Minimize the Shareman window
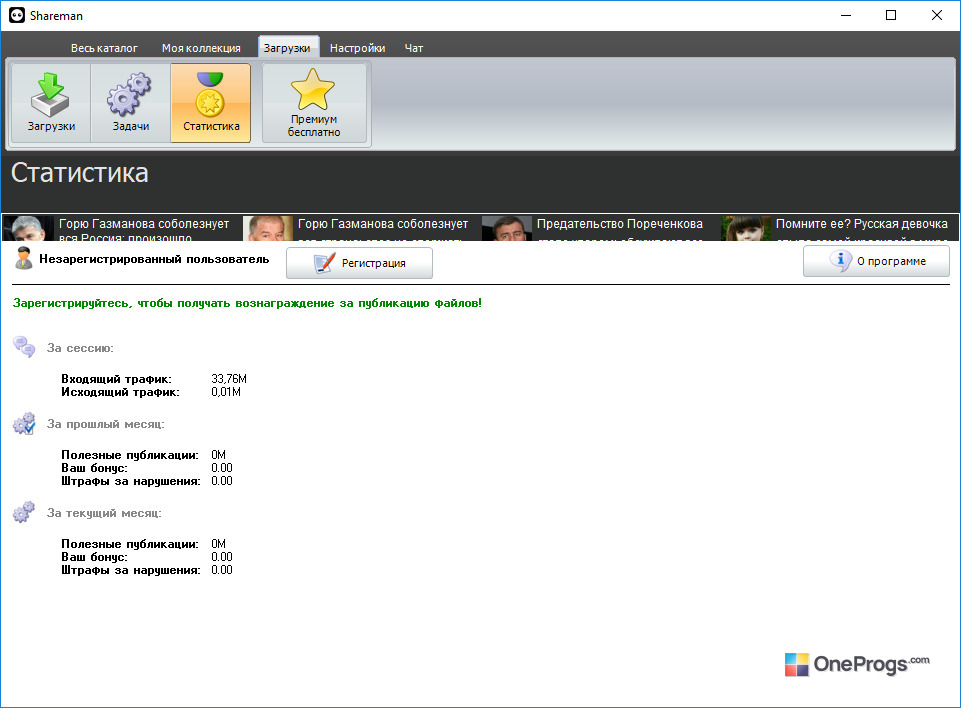 [x=846, y=15]
